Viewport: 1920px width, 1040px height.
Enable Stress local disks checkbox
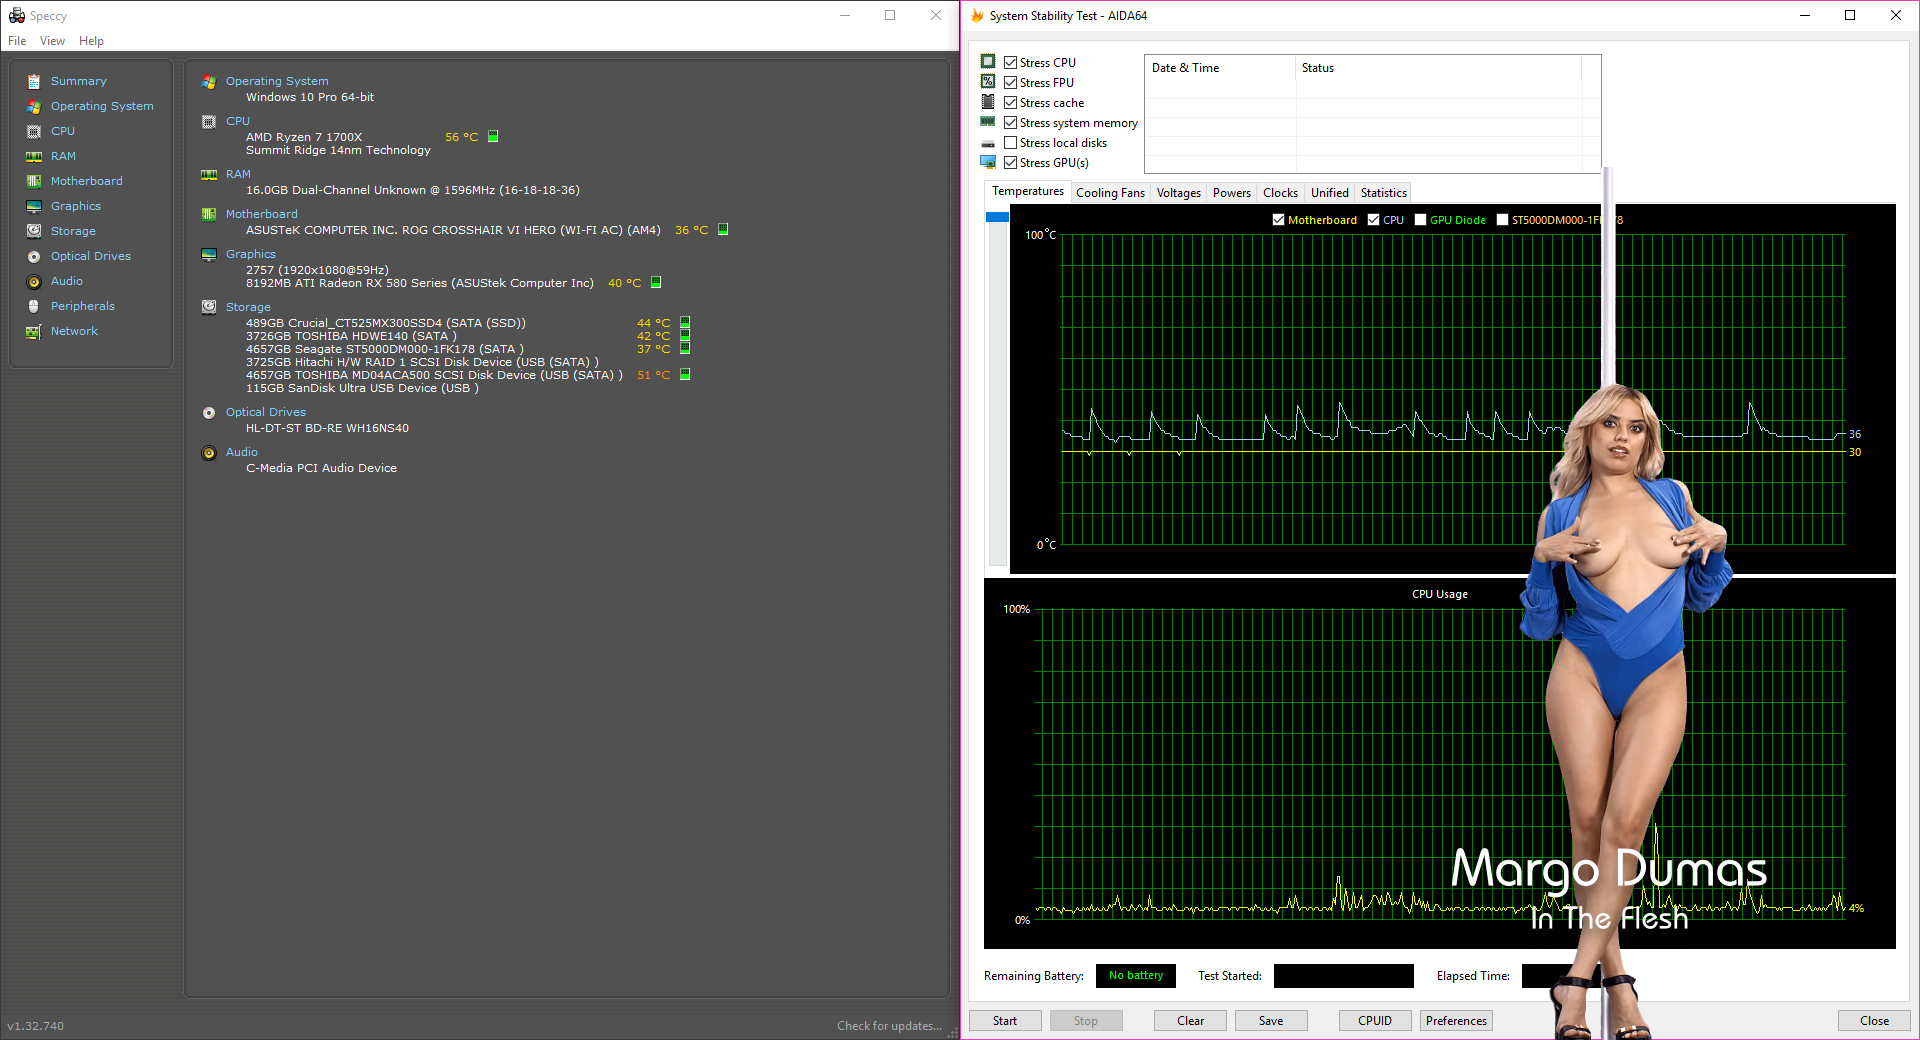point(1010,143)
